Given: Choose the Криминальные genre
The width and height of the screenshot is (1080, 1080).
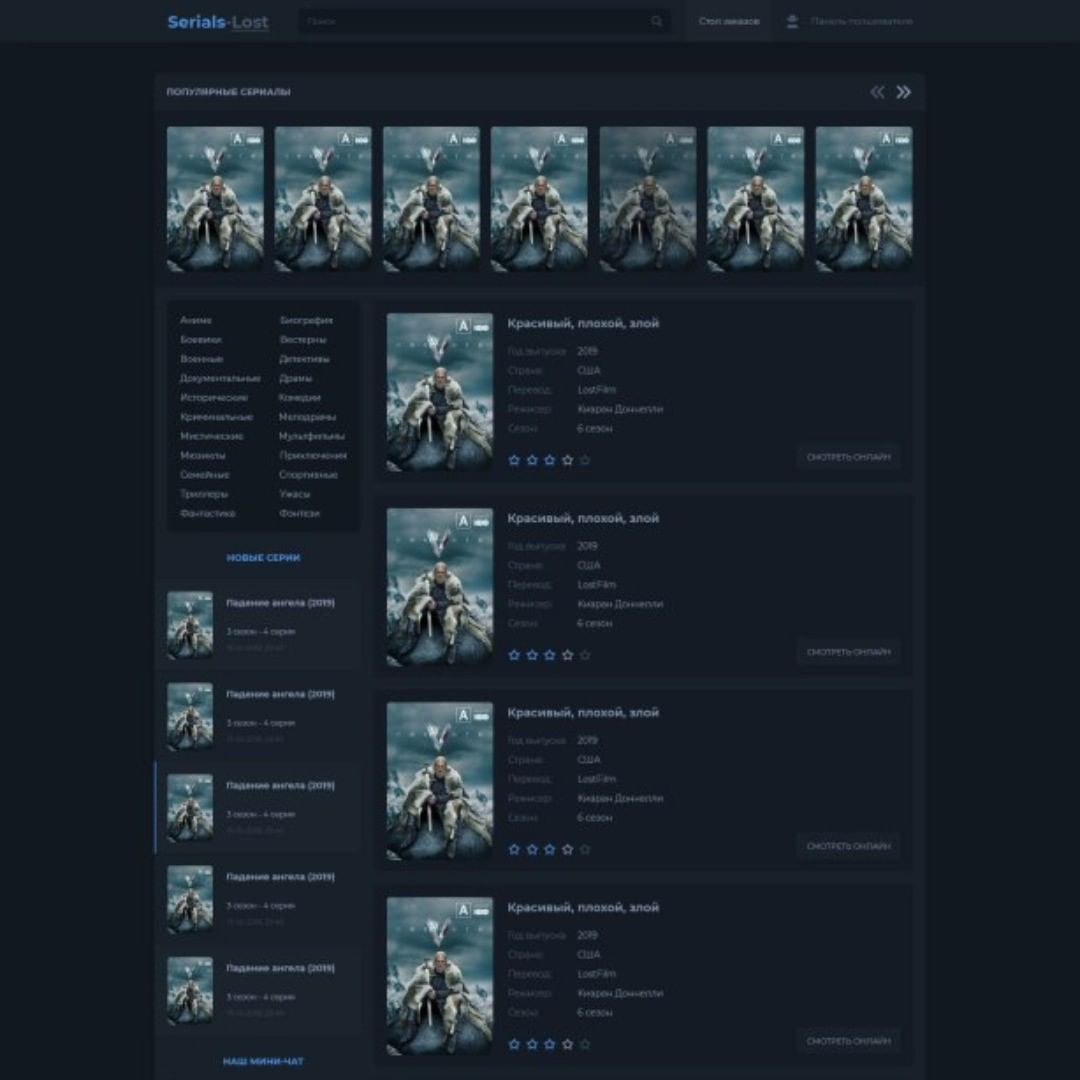Looking at the screenshot, I should [216, 417].
